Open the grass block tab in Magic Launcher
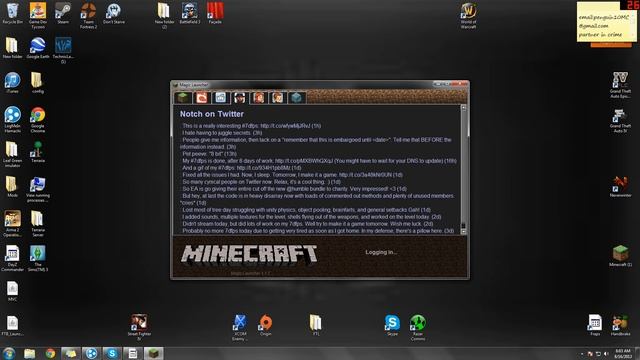This screenshot has width=640, height=360. 183,98
